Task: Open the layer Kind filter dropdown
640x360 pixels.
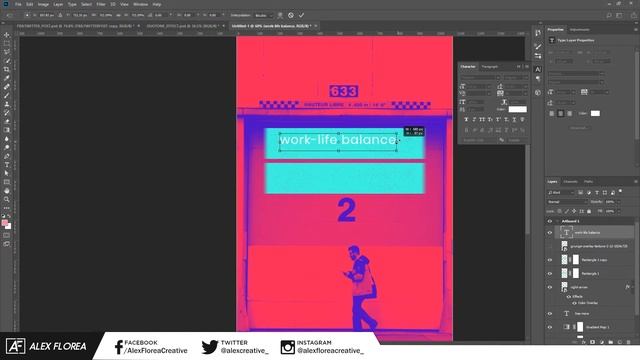Action: [561, 193]
